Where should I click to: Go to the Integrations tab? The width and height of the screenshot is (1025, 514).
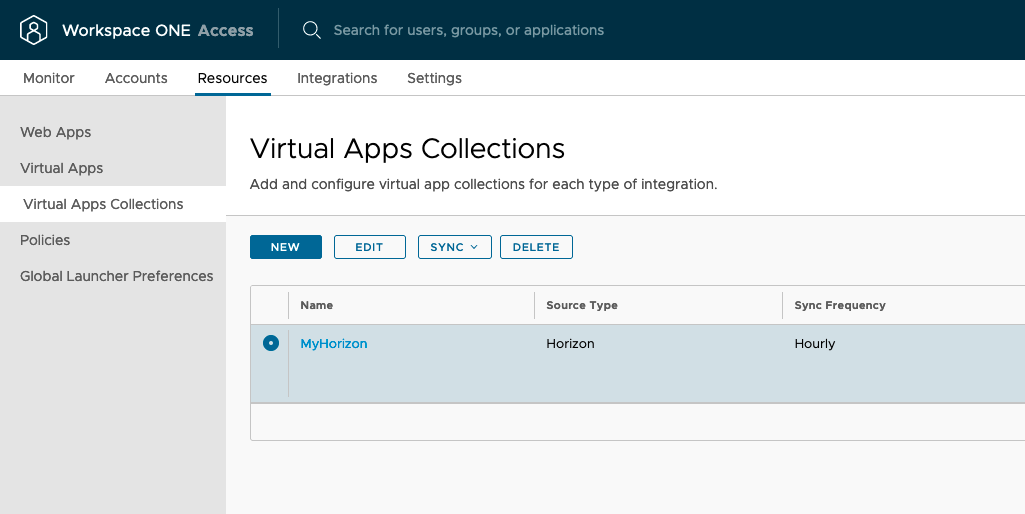click(337, 78)
